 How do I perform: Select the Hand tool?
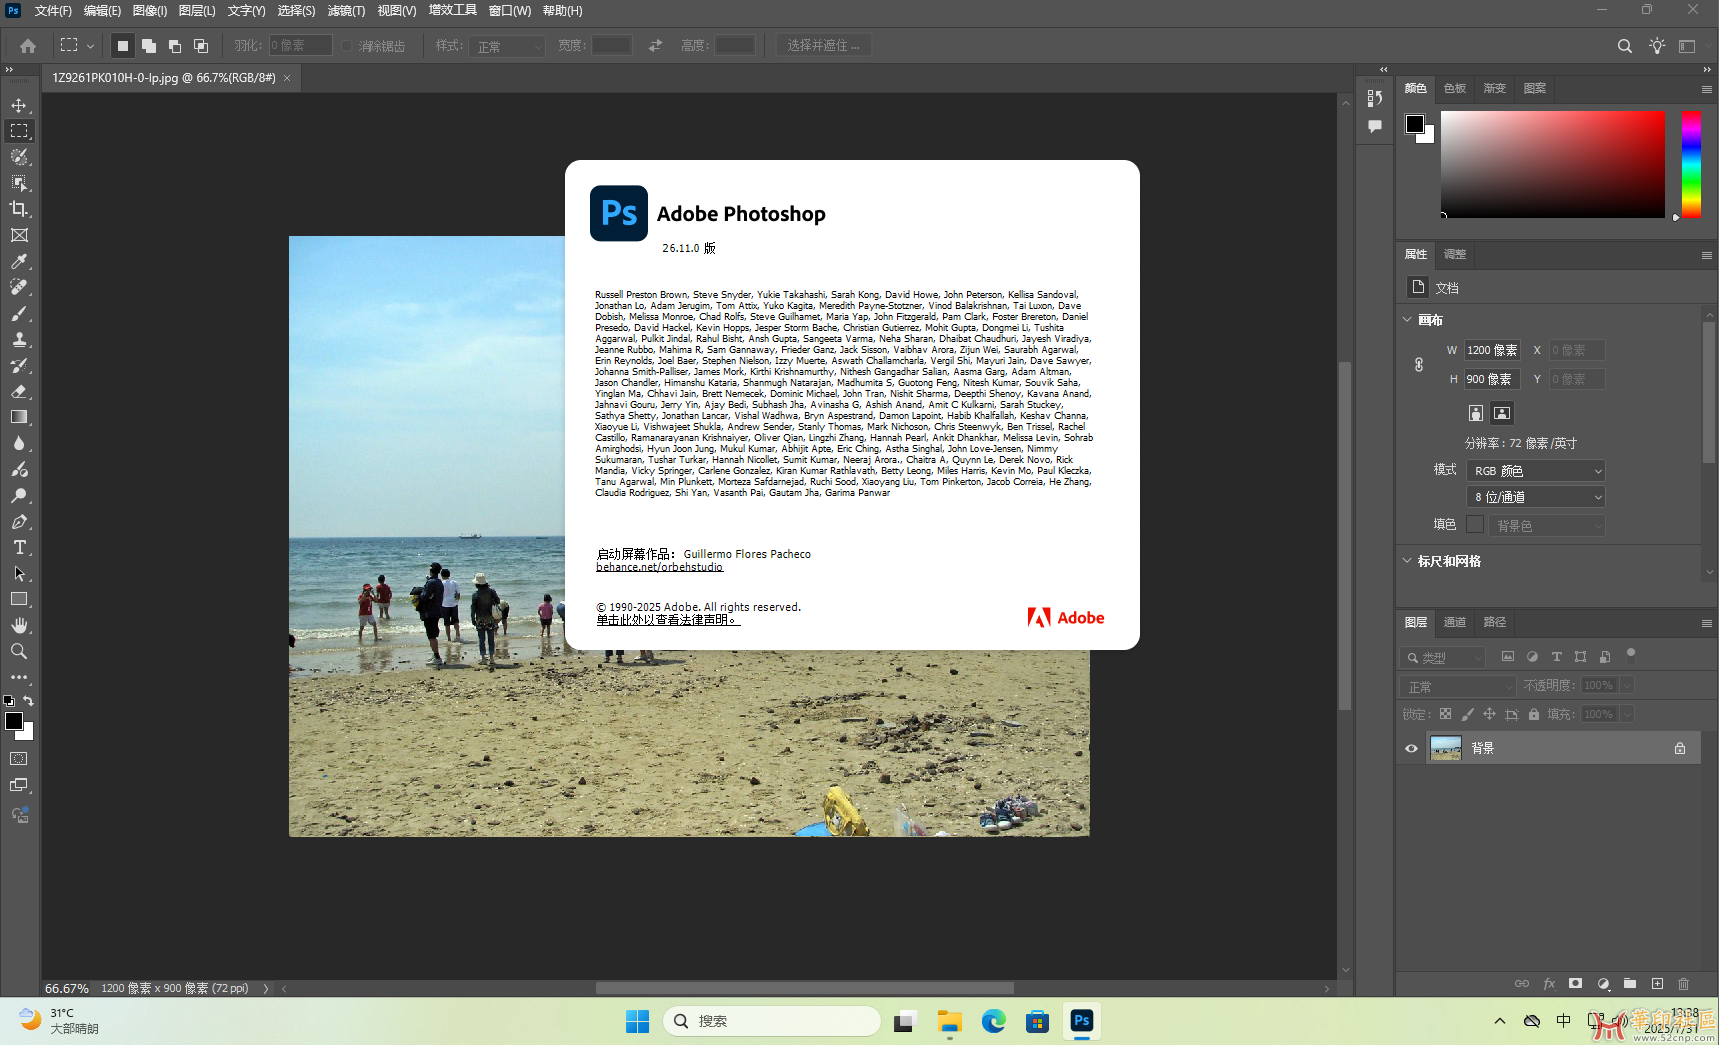pos(19,625)
